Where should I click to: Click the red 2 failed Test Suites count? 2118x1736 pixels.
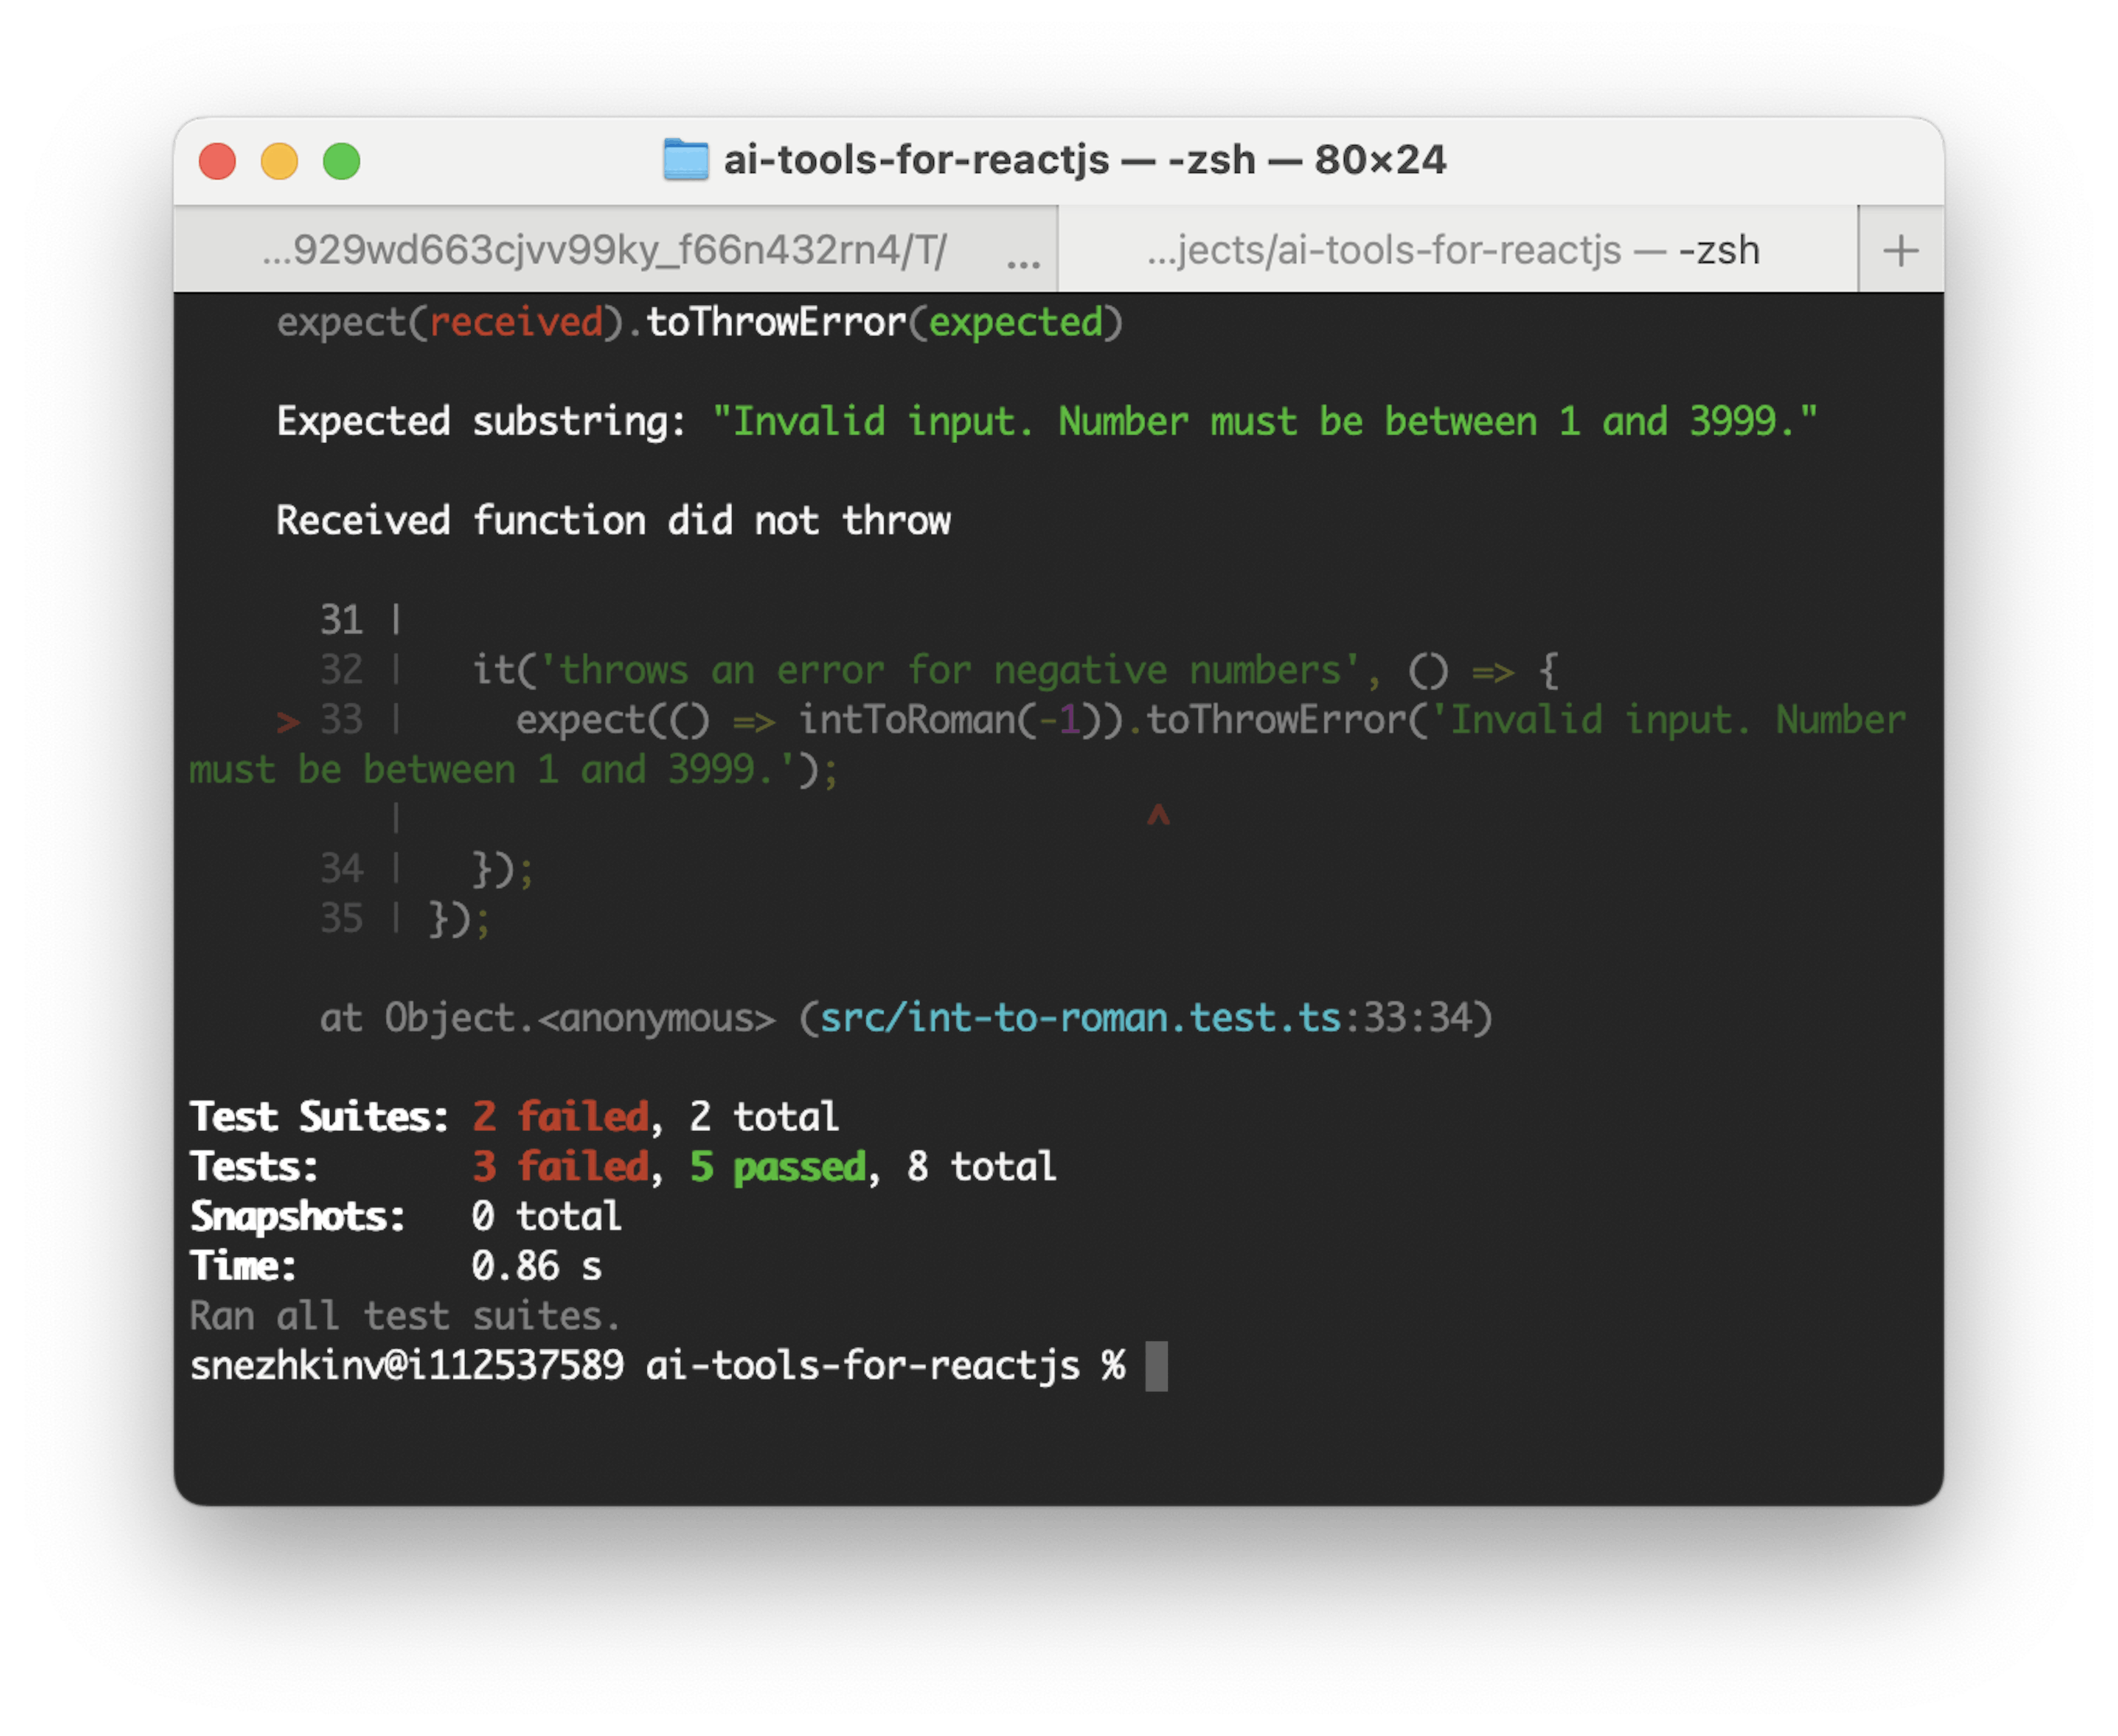click(x=560, y=1116)
